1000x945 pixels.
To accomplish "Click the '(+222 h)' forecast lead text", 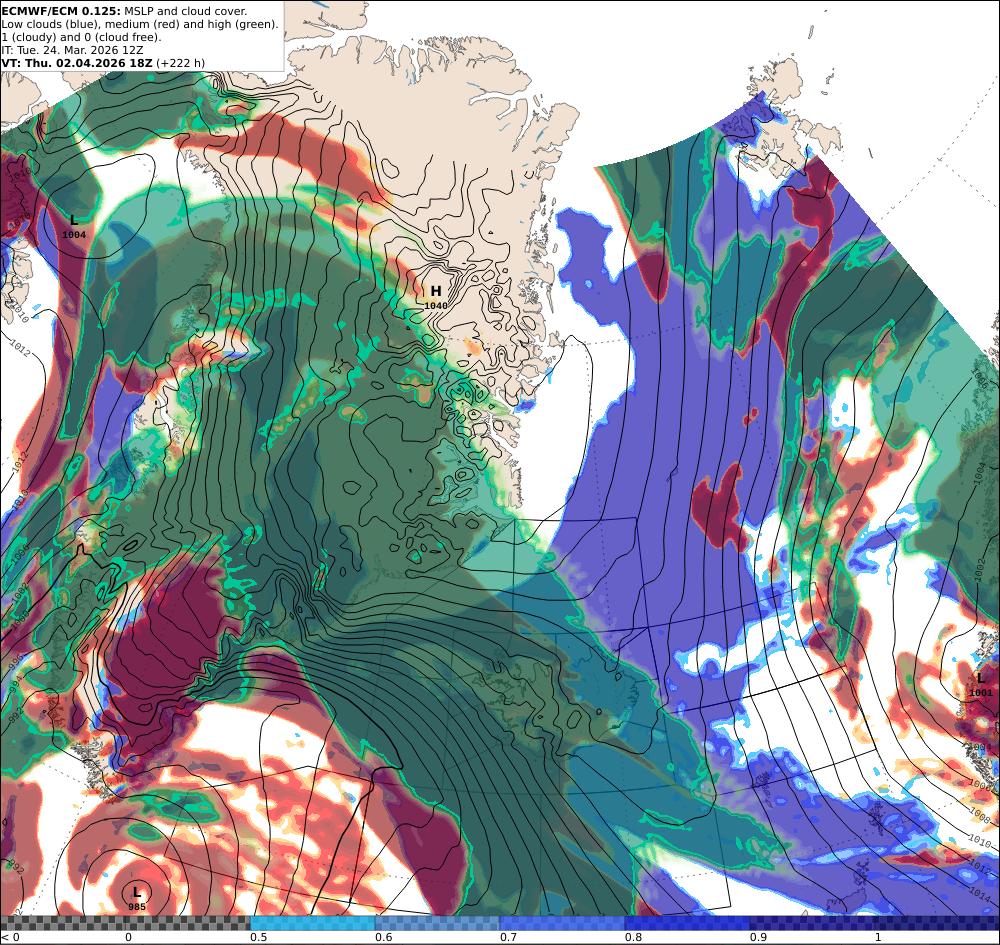I will (x=180, y=63).
